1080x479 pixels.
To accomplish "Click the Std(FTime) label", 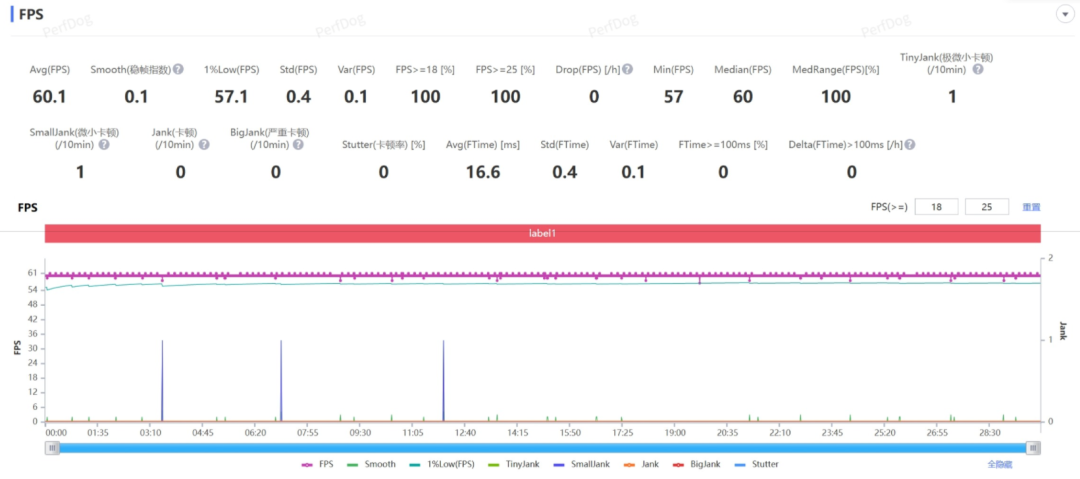I will coord(567,145).
